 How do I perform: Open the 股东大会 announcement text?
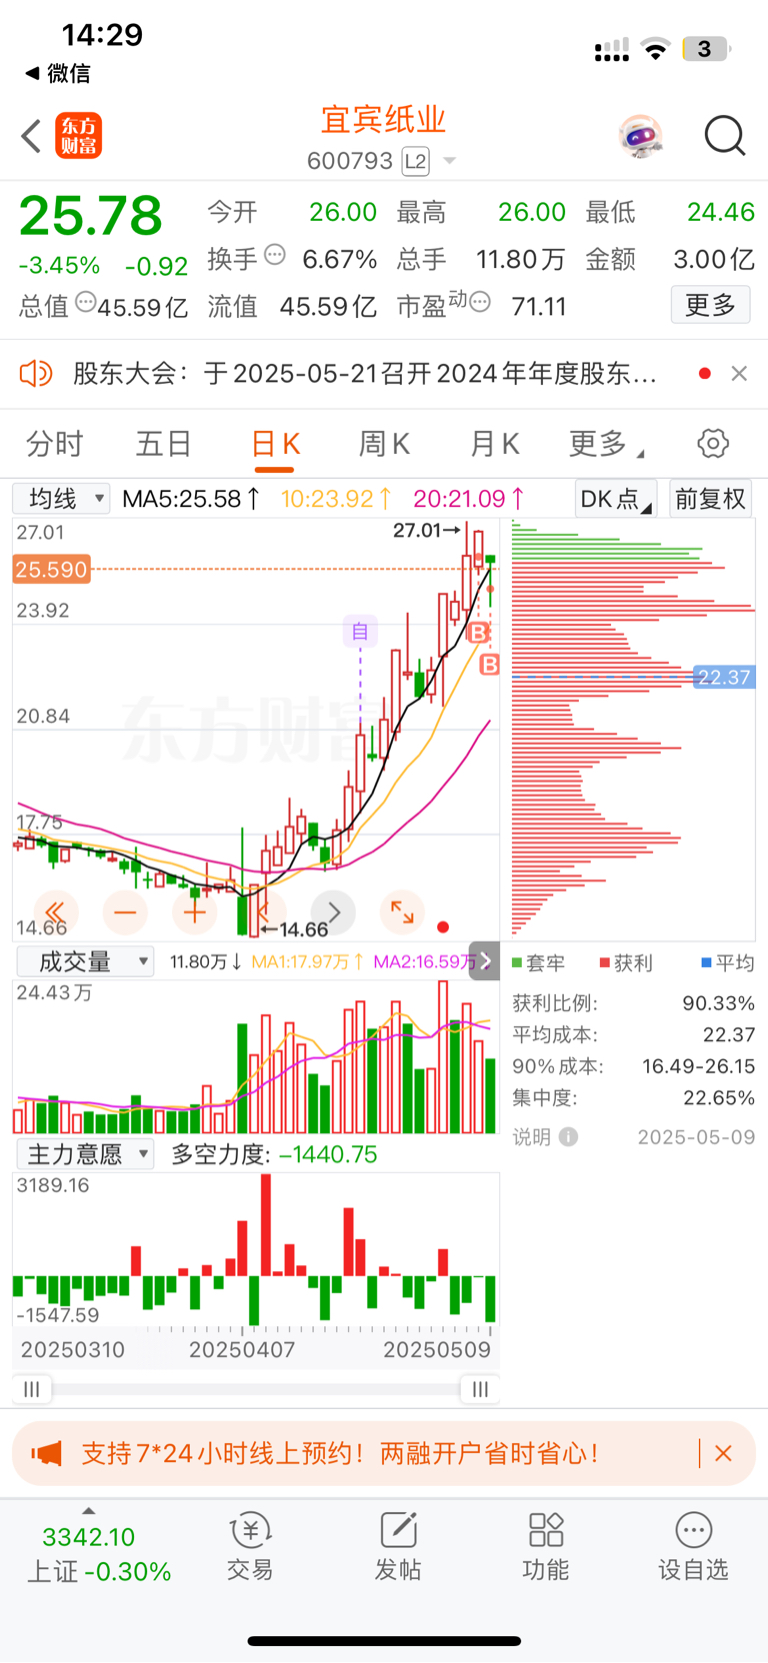pyautogui.click(x=365, y=374)
